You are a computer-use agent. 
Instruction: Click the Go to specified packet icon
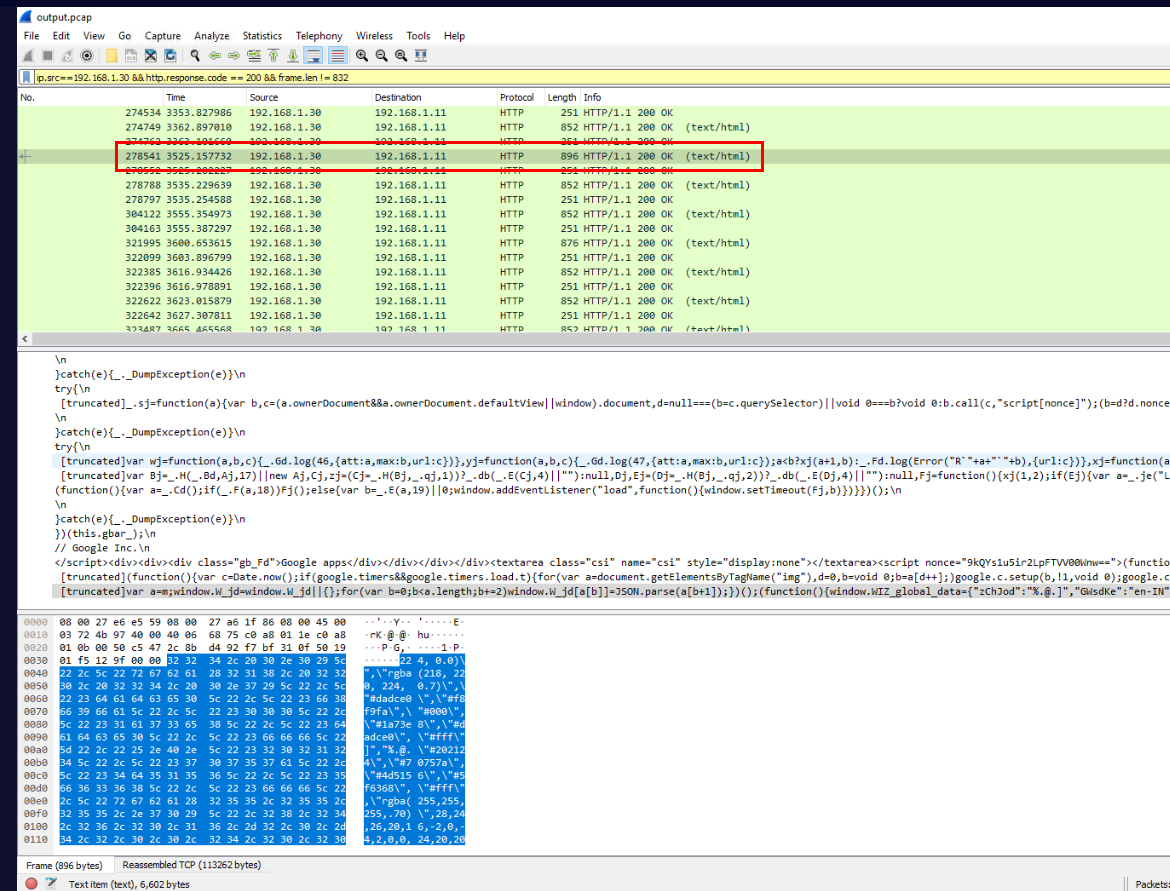pos(254,55)
